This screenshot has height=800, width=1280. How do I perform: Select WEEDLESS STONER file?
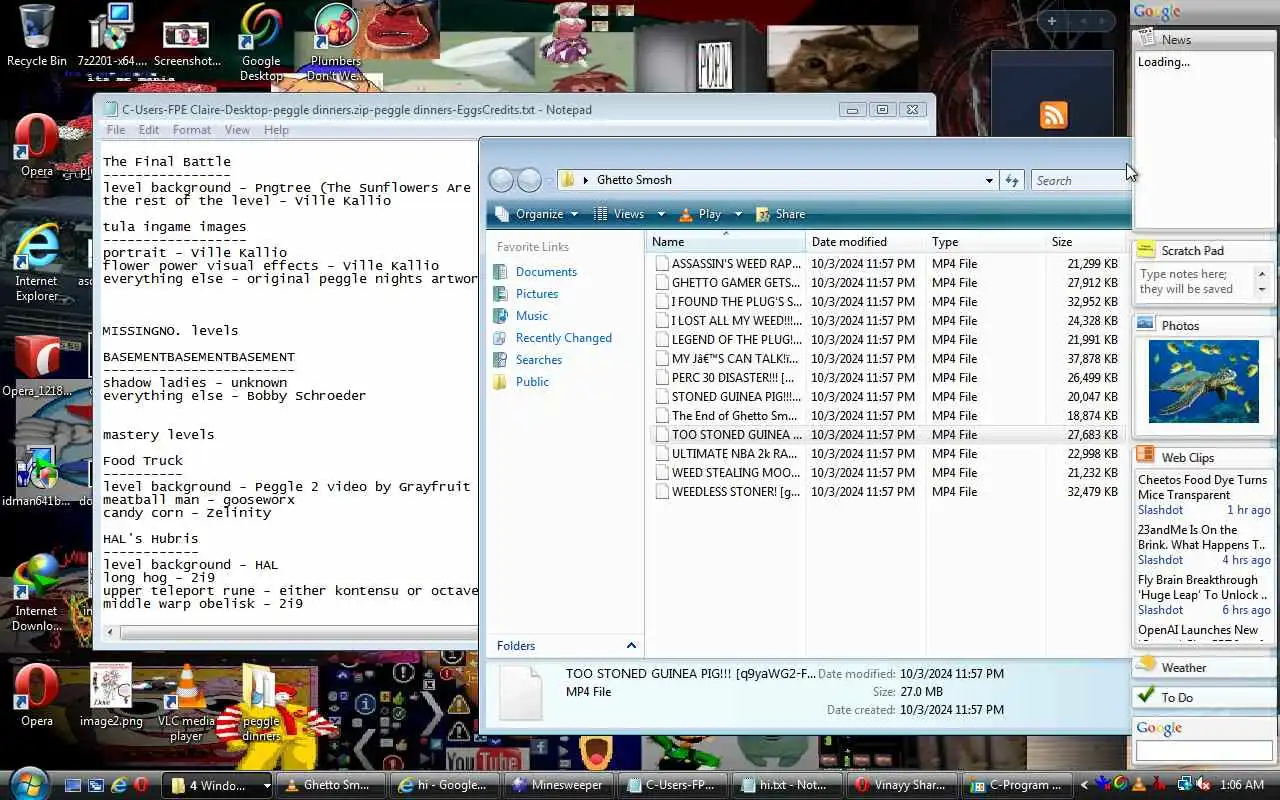(x=729, y=492)
